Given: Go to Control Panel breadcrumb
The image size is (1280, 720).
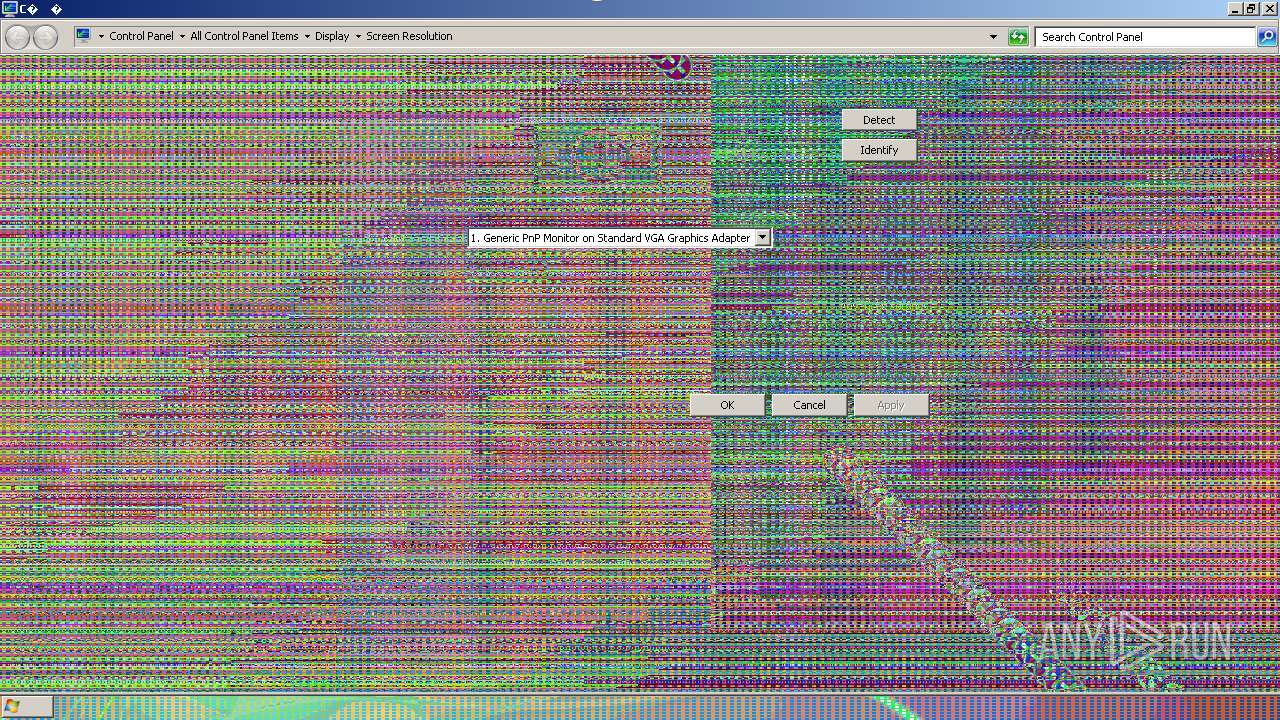Looking at the screenshot, I should click(x=141, y=36).
